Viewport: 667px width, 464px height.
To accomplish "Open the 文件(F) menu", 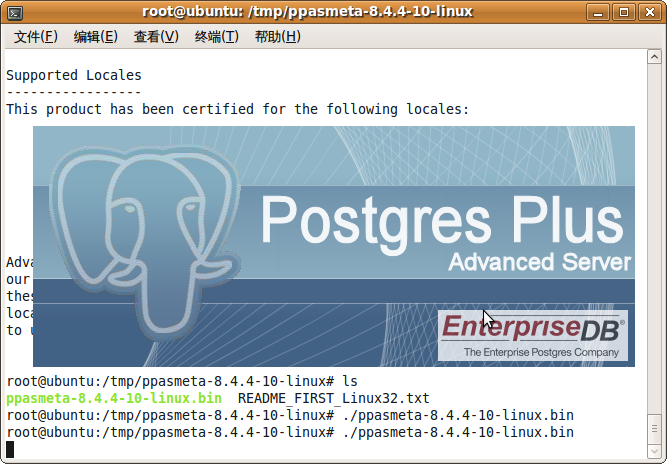I will tap(36, 37).
